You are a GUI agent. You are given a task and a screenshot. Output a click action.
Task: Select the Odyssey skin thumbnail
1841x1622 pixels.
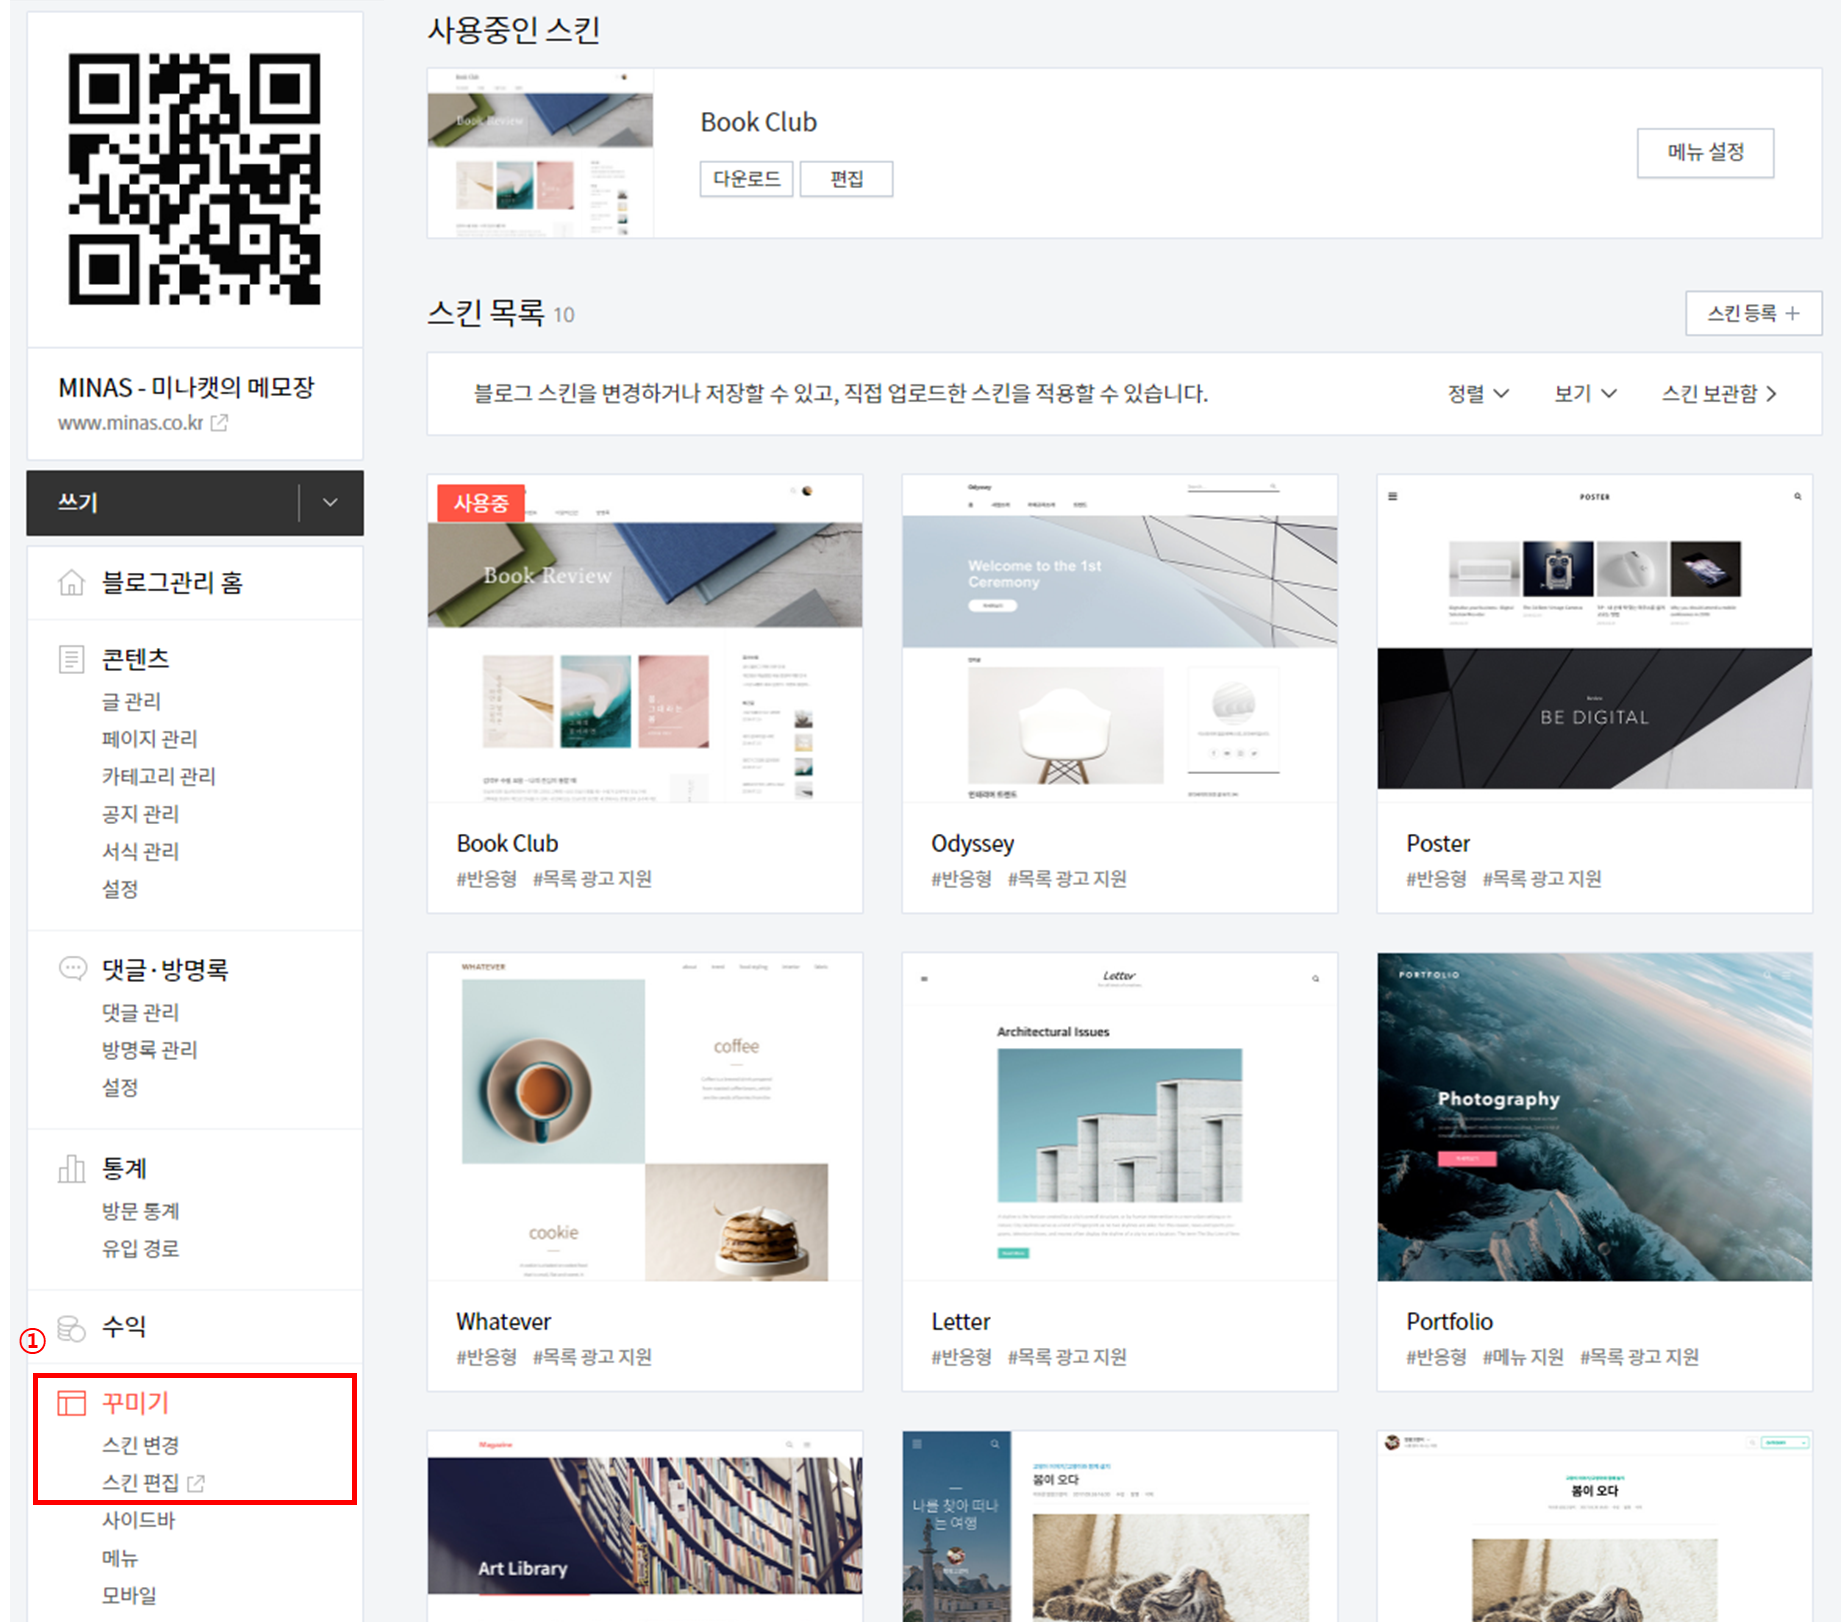(x=1120, y=638)
